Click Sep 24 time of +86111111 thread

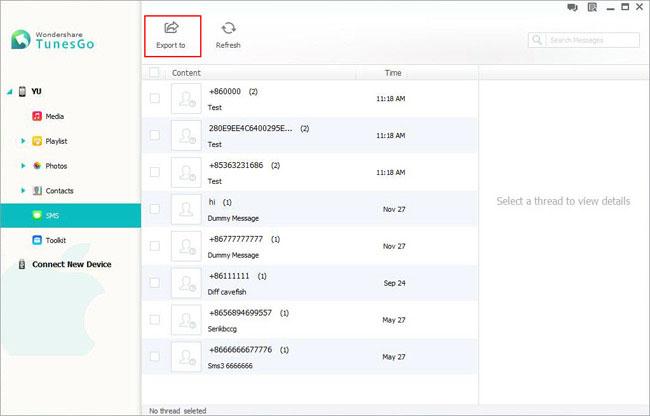394,283
